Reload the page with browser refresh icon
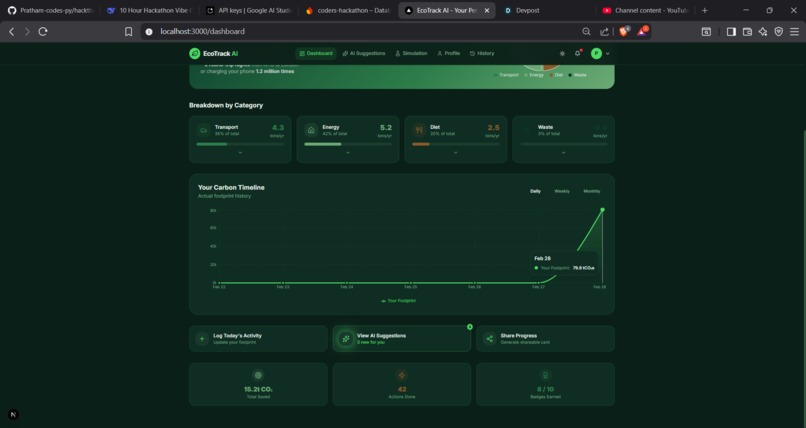Image resolution: width=806 pixels, height=428 pixels. [43, 31]
